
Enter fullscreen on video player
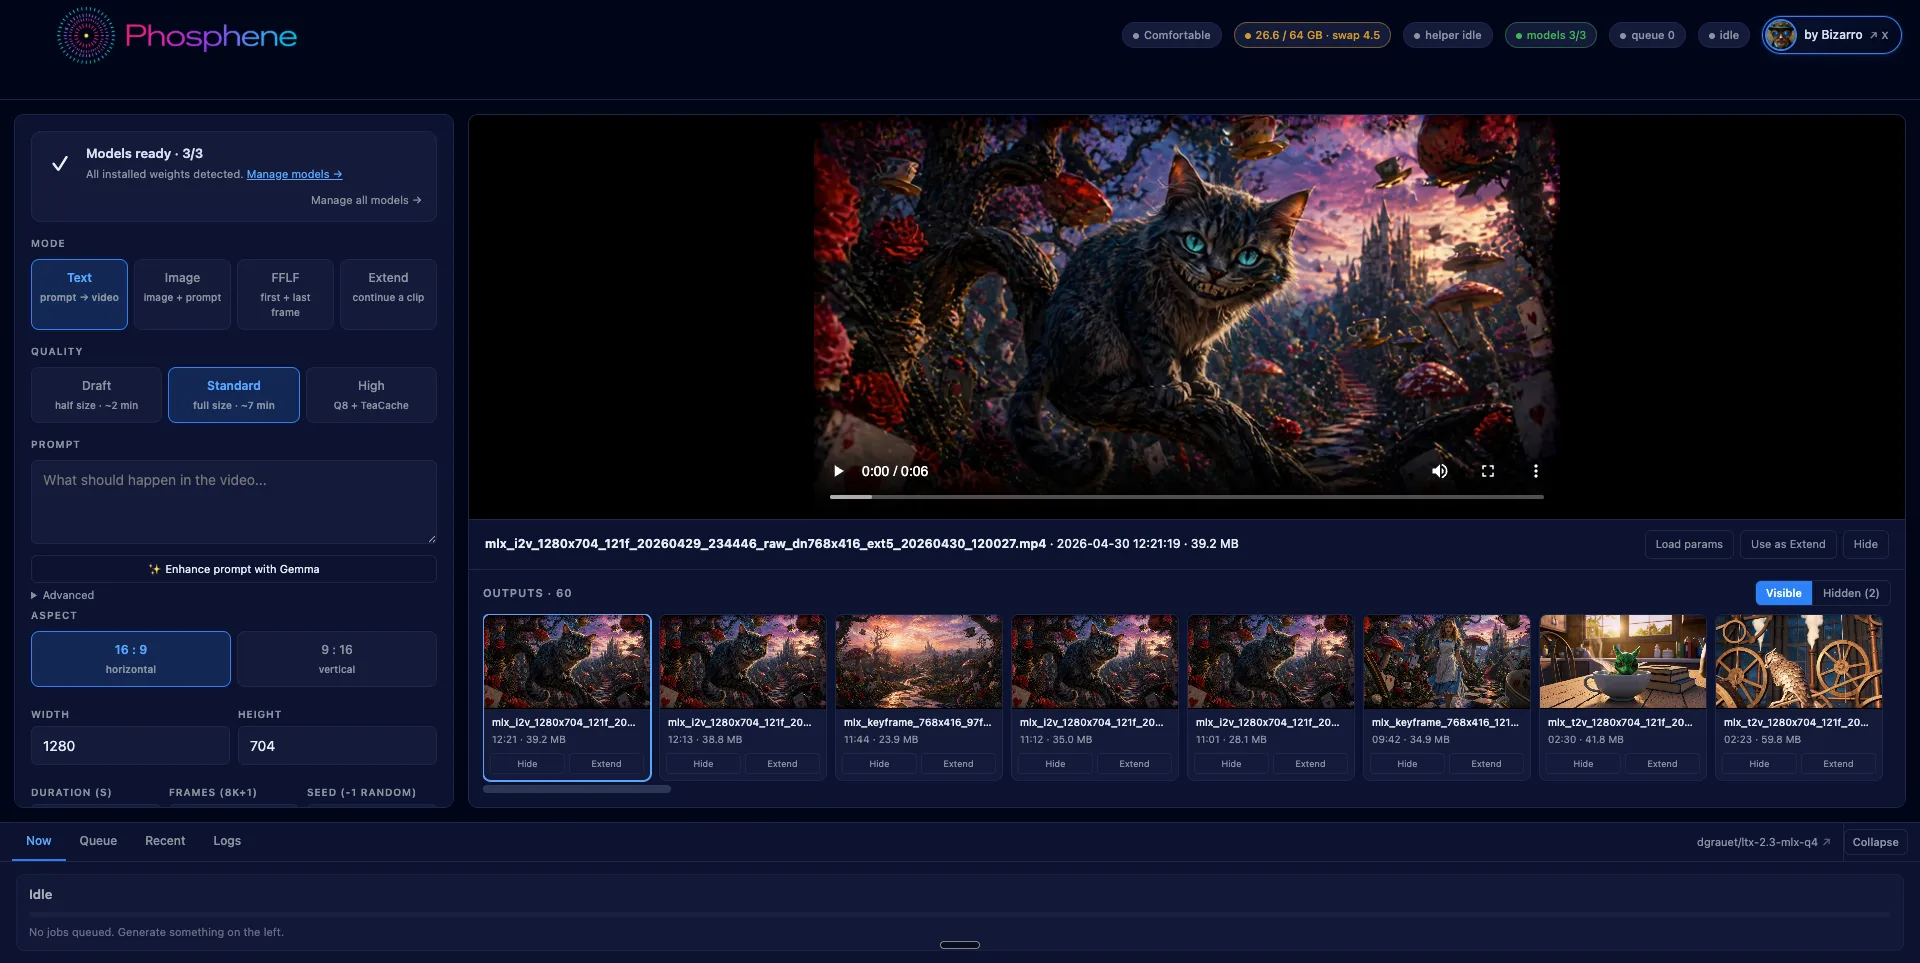point(1487,471)
